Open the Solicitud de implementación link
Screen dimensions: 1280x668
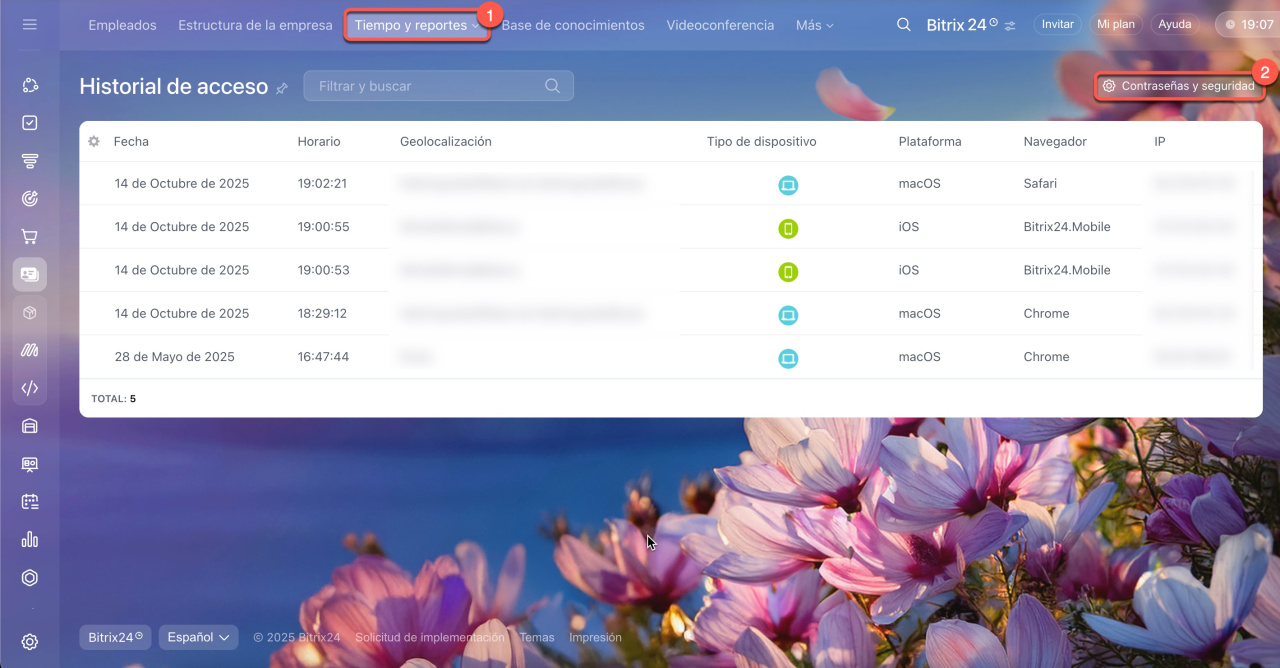click(429, 637)
